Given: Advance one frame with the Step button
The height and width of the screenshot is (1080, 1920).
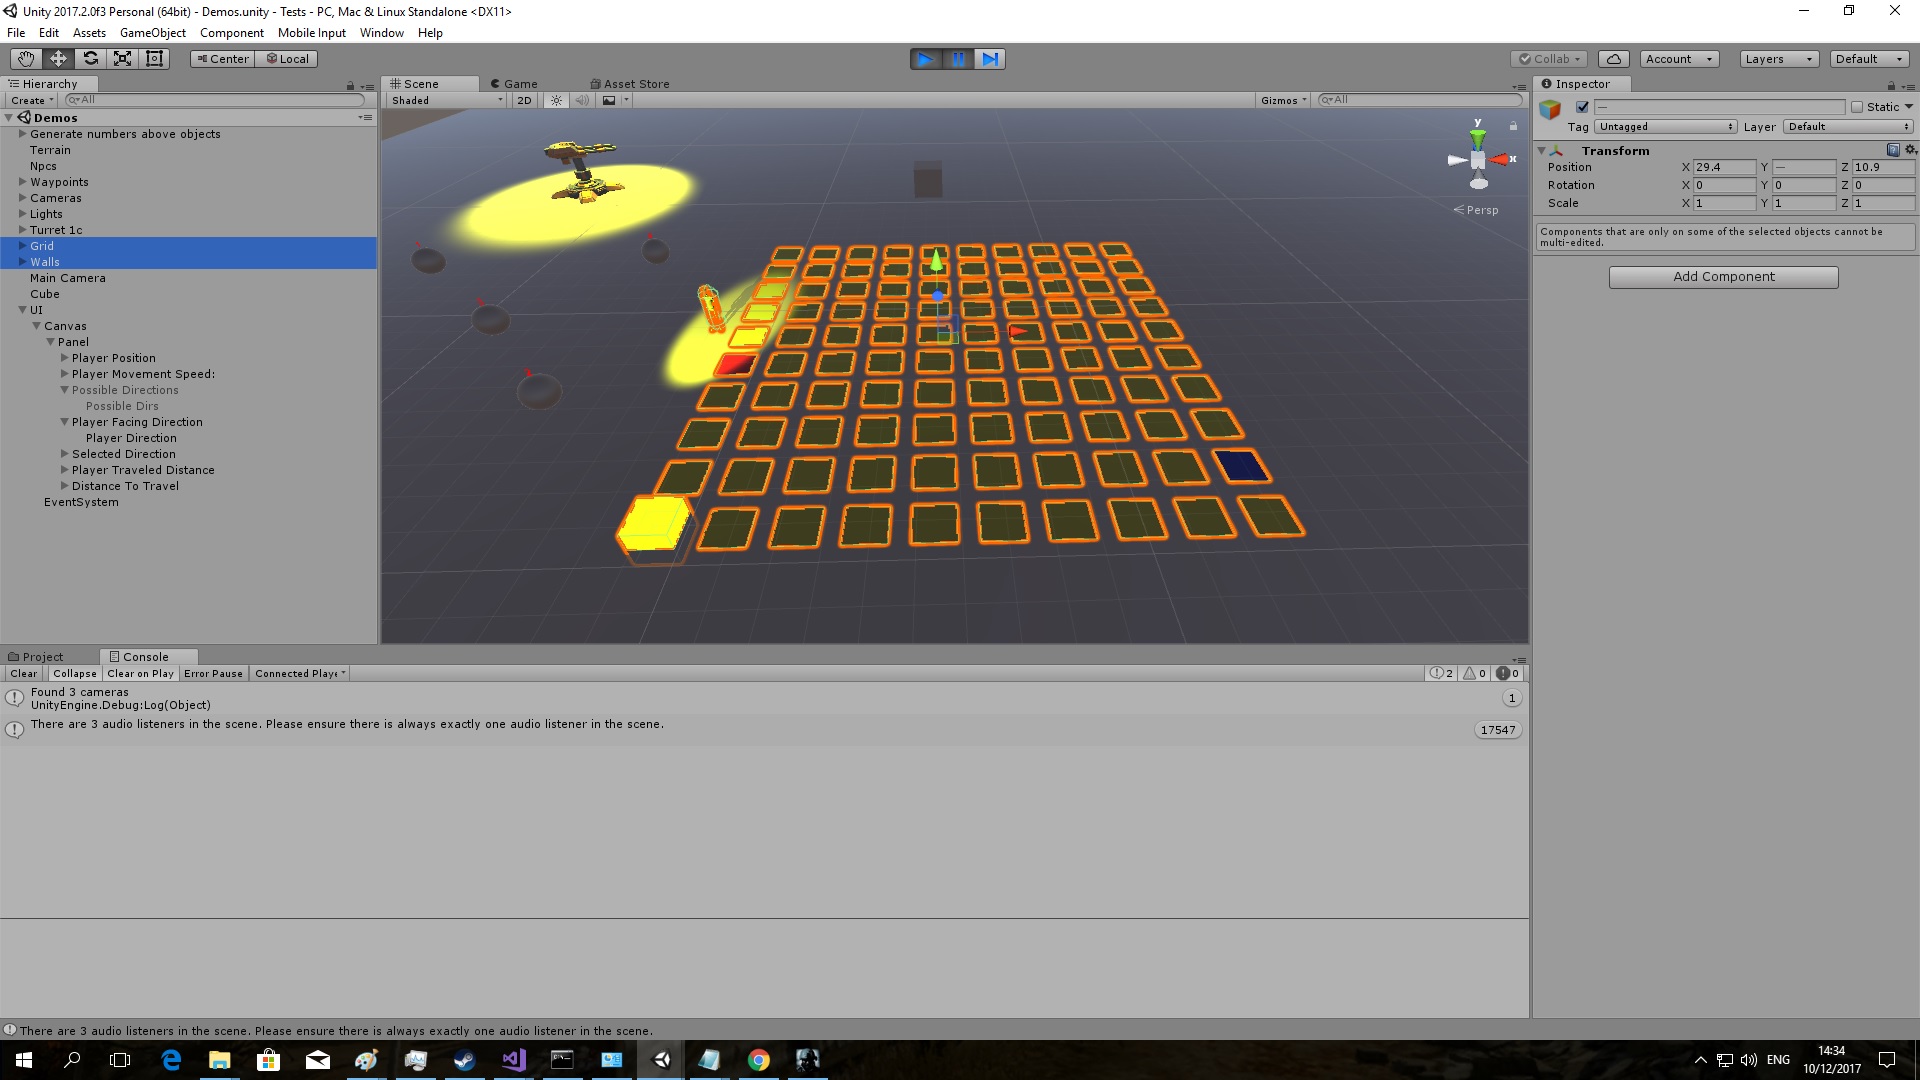Looking at the screenshot, I should pyautogui.click(x=989, y=59).
